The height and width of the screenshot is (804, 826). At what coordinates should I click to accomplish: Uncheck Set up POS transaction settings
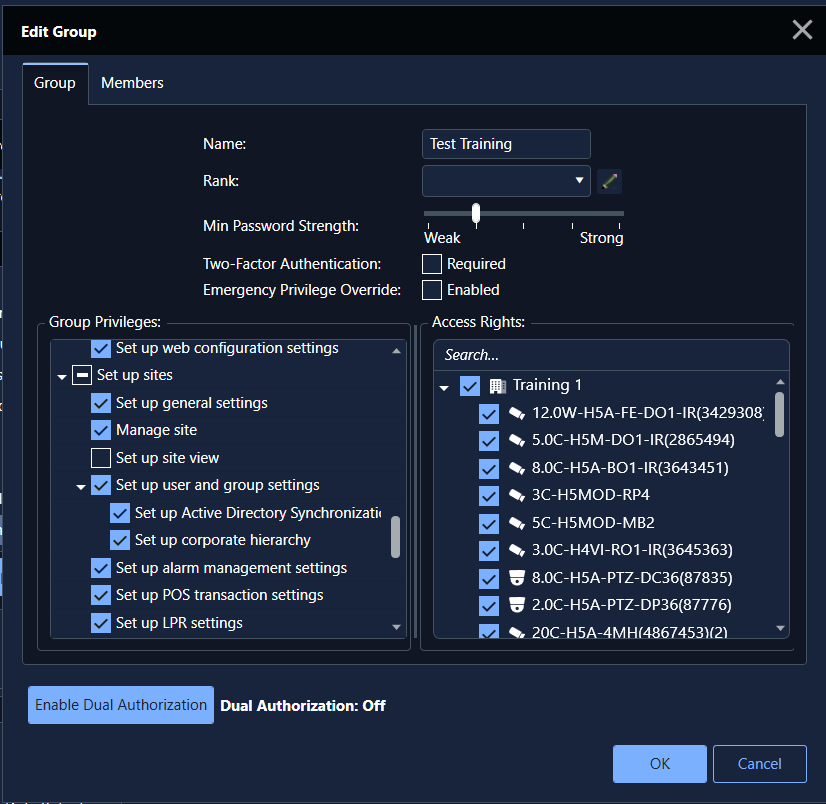click(x=101, y=595)
